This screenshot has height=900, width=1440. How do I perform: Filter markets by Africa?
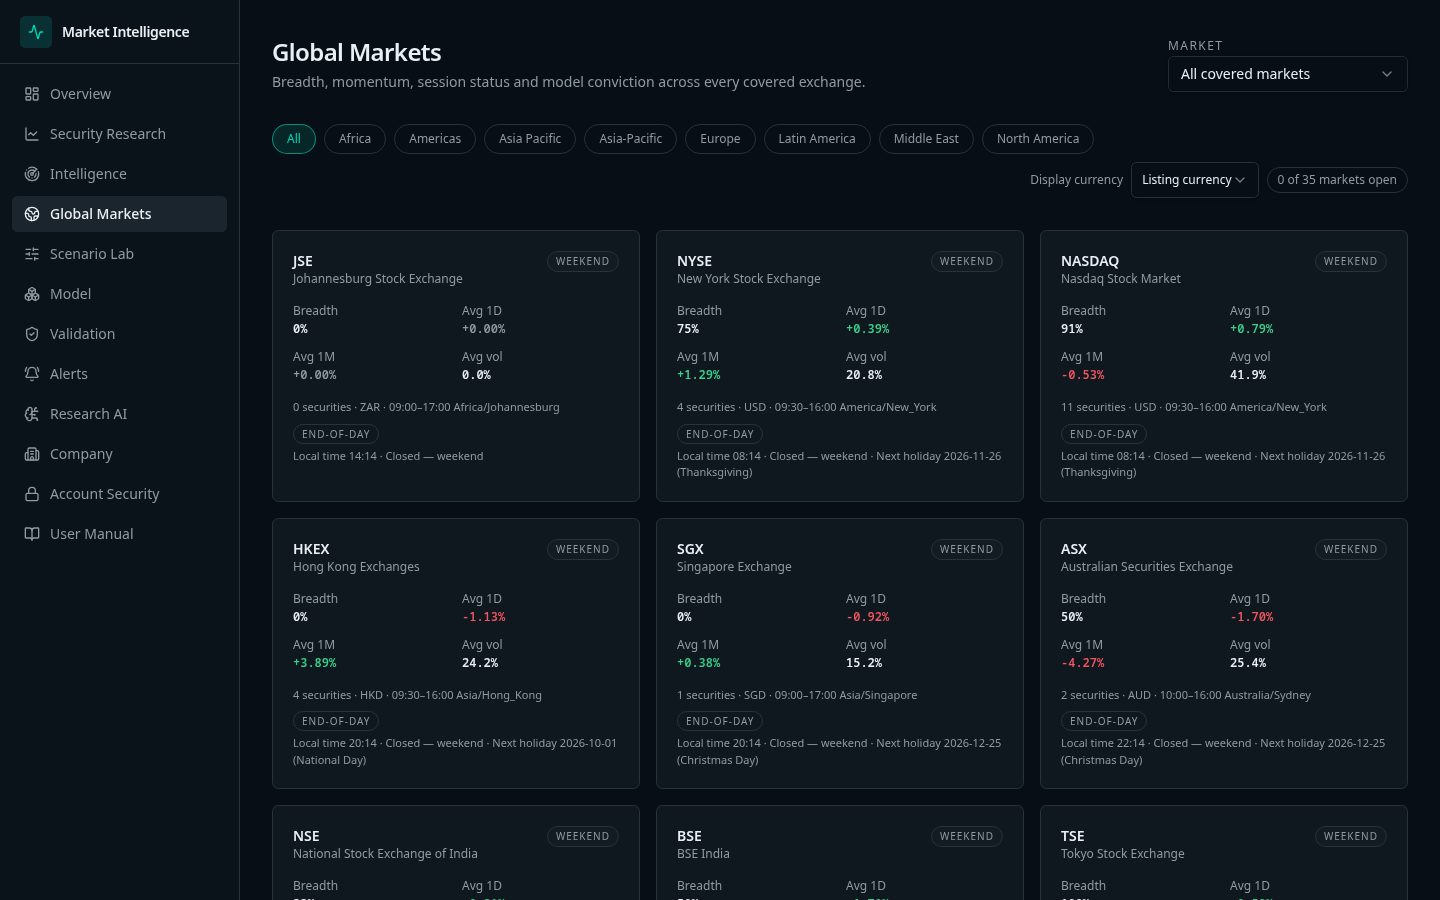[355, 139]
